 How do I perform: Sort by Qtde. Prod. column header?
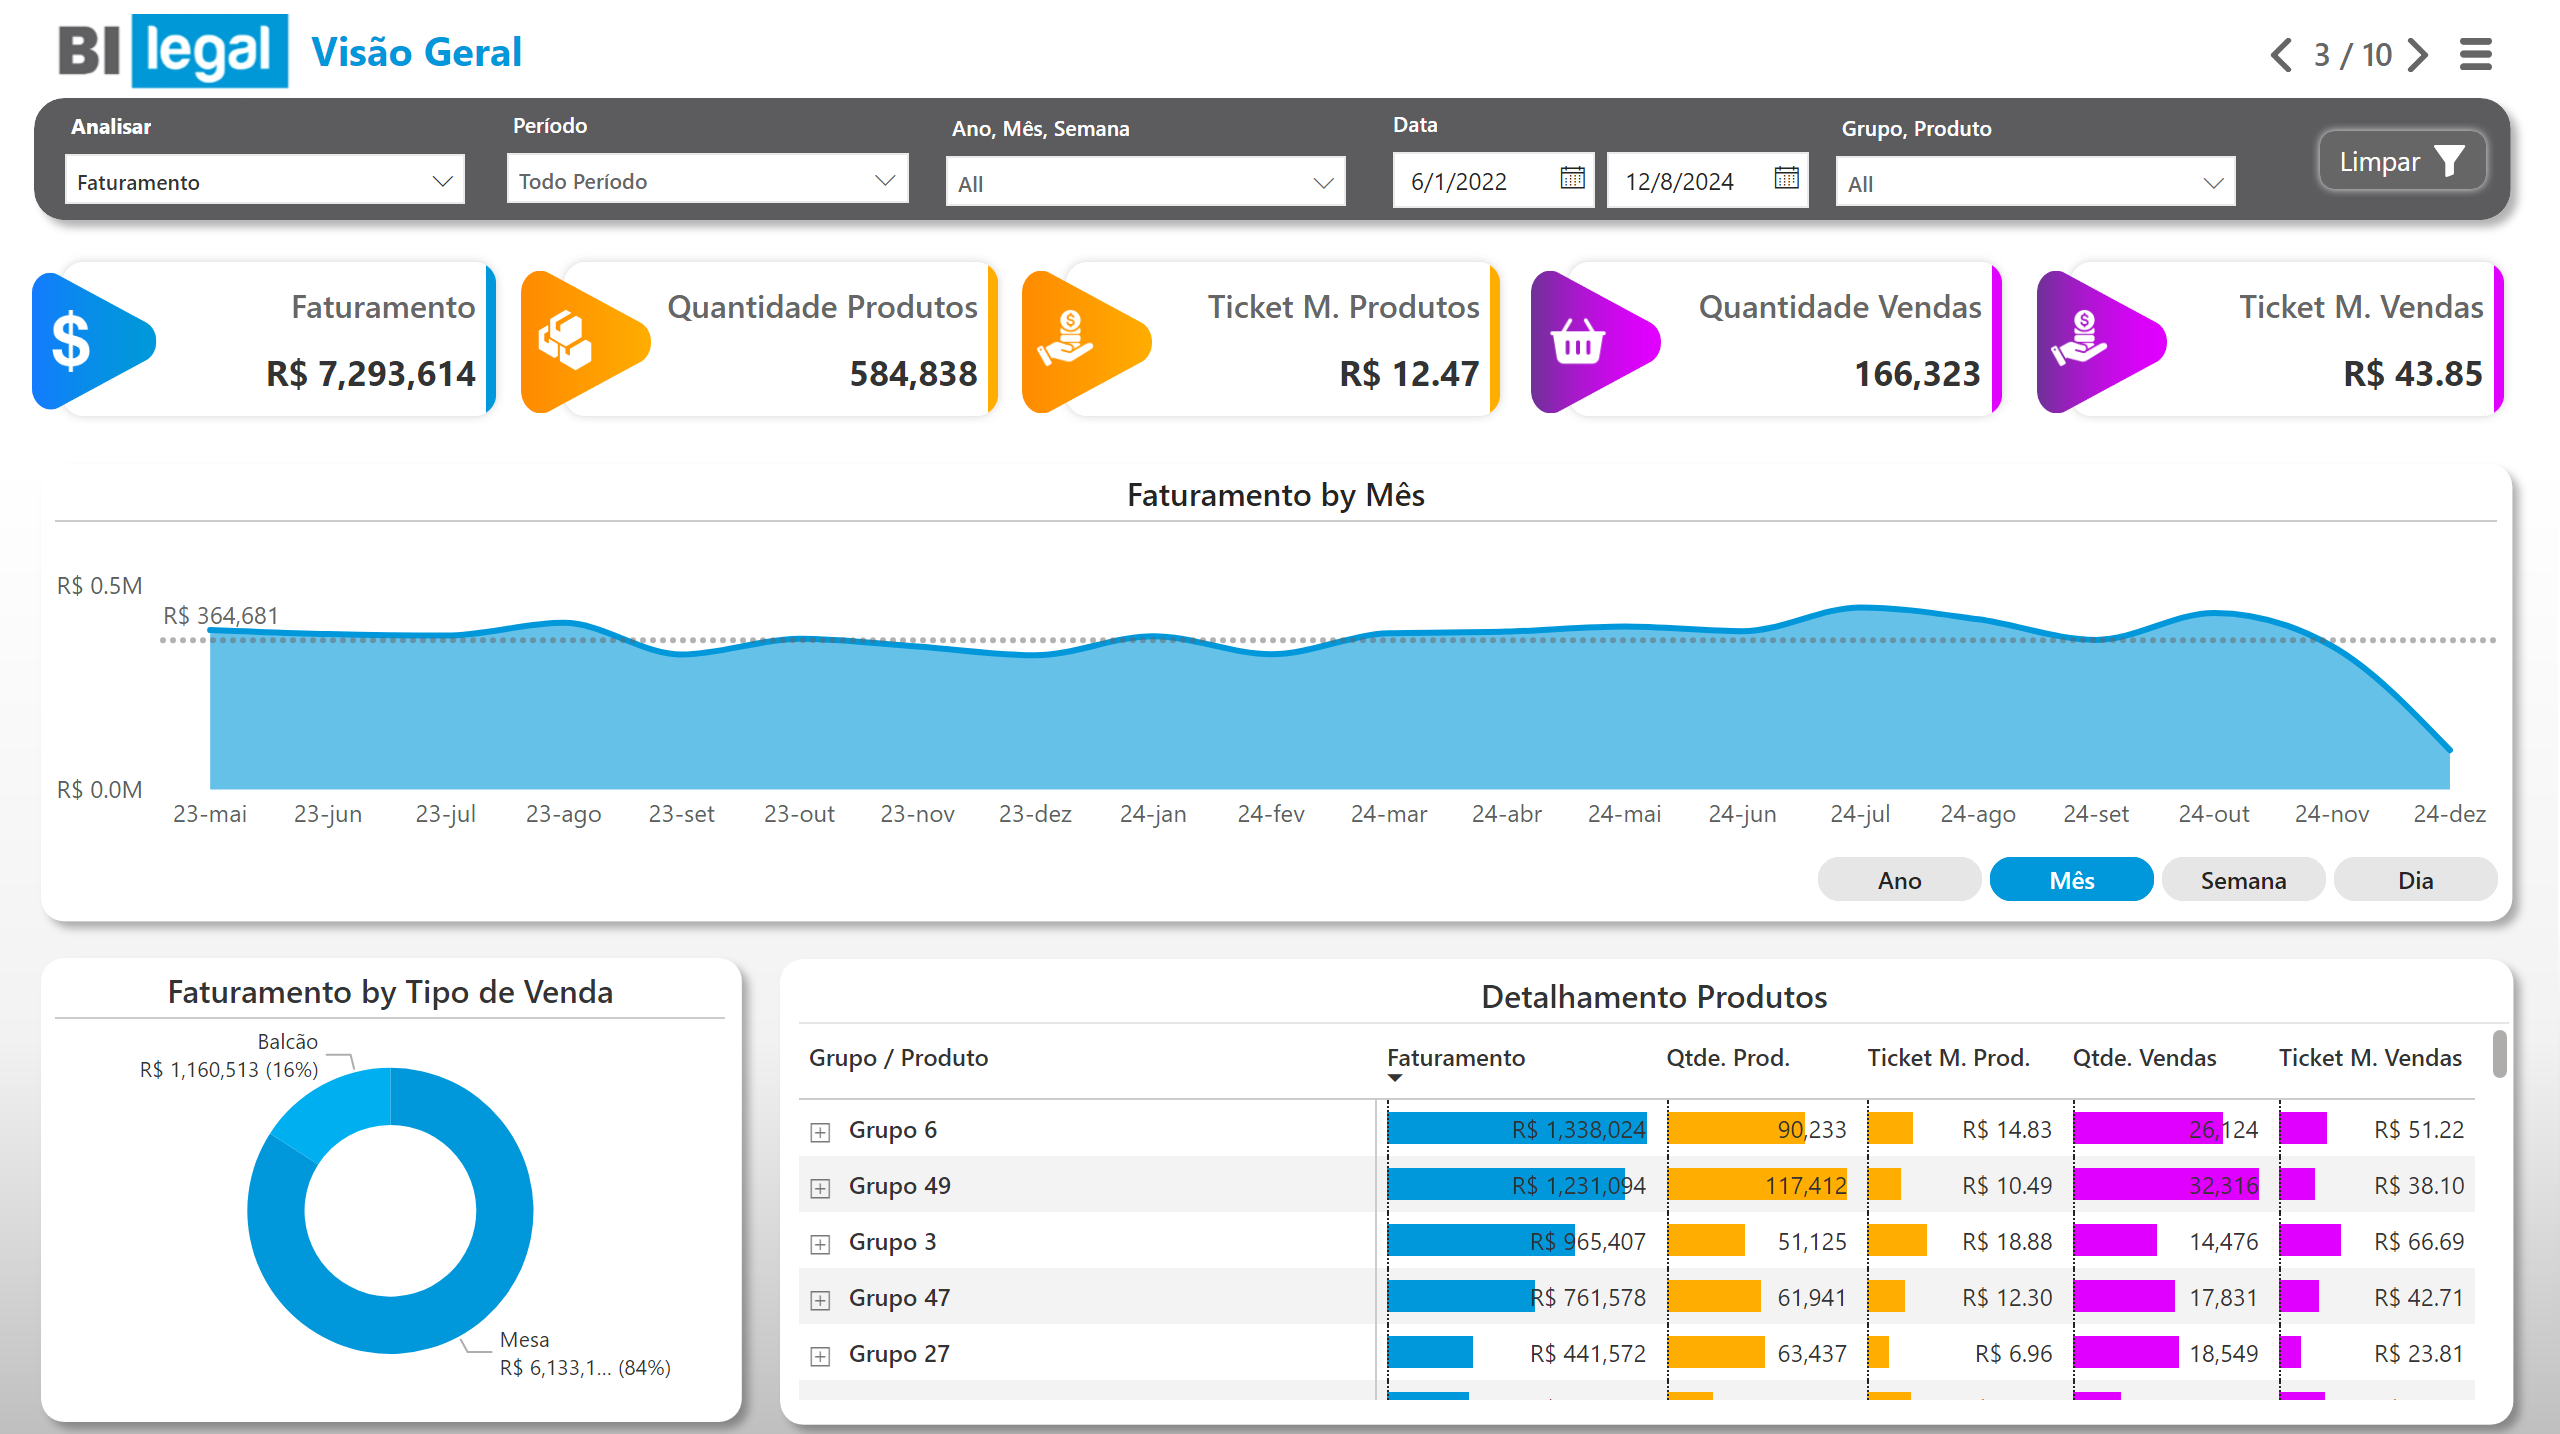(x=1727, y=1057)
